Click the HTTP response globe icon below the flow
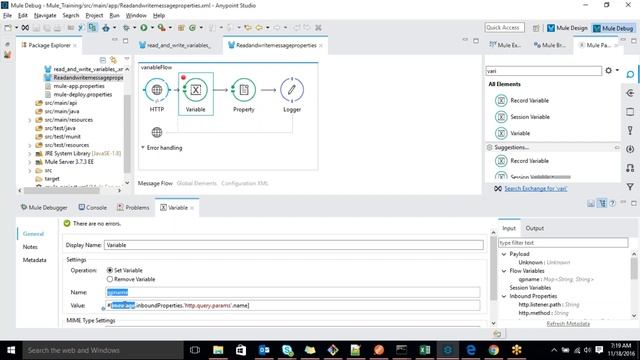 pos(157,132)
